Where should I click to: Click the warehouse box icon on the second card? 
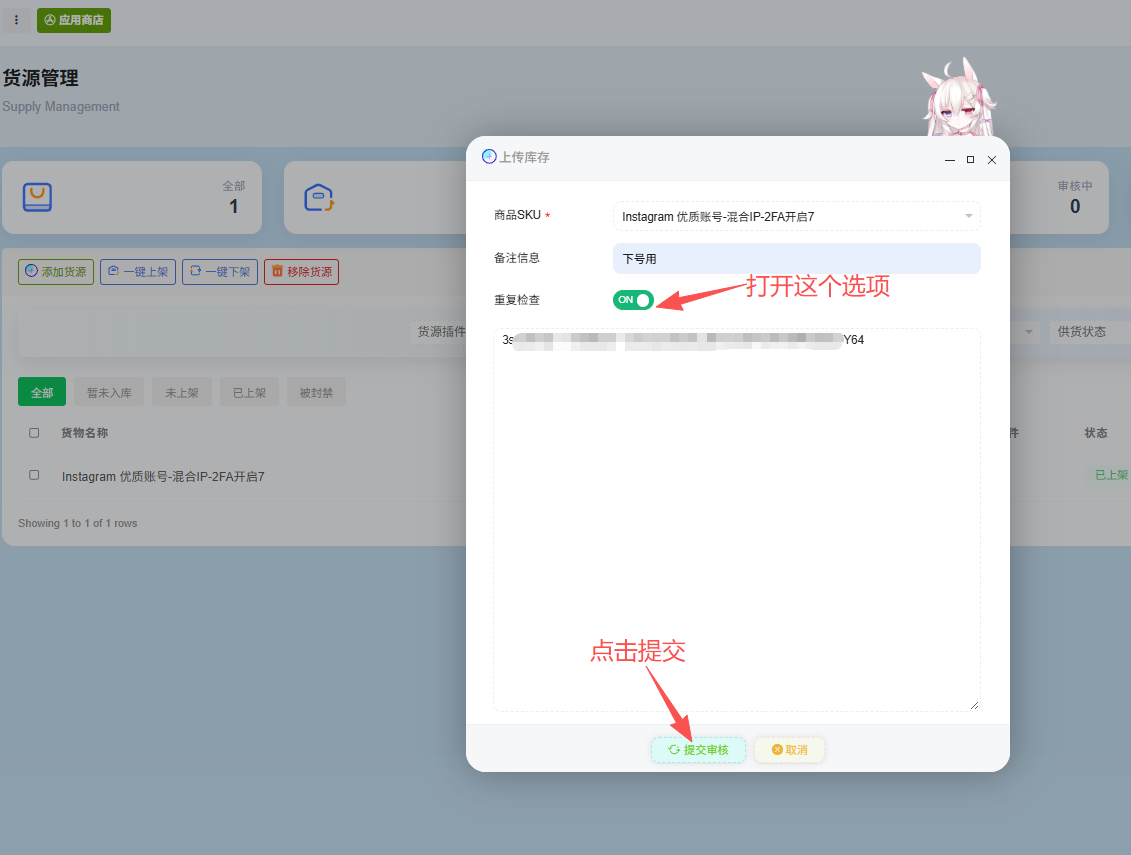[x=319, y=197]
